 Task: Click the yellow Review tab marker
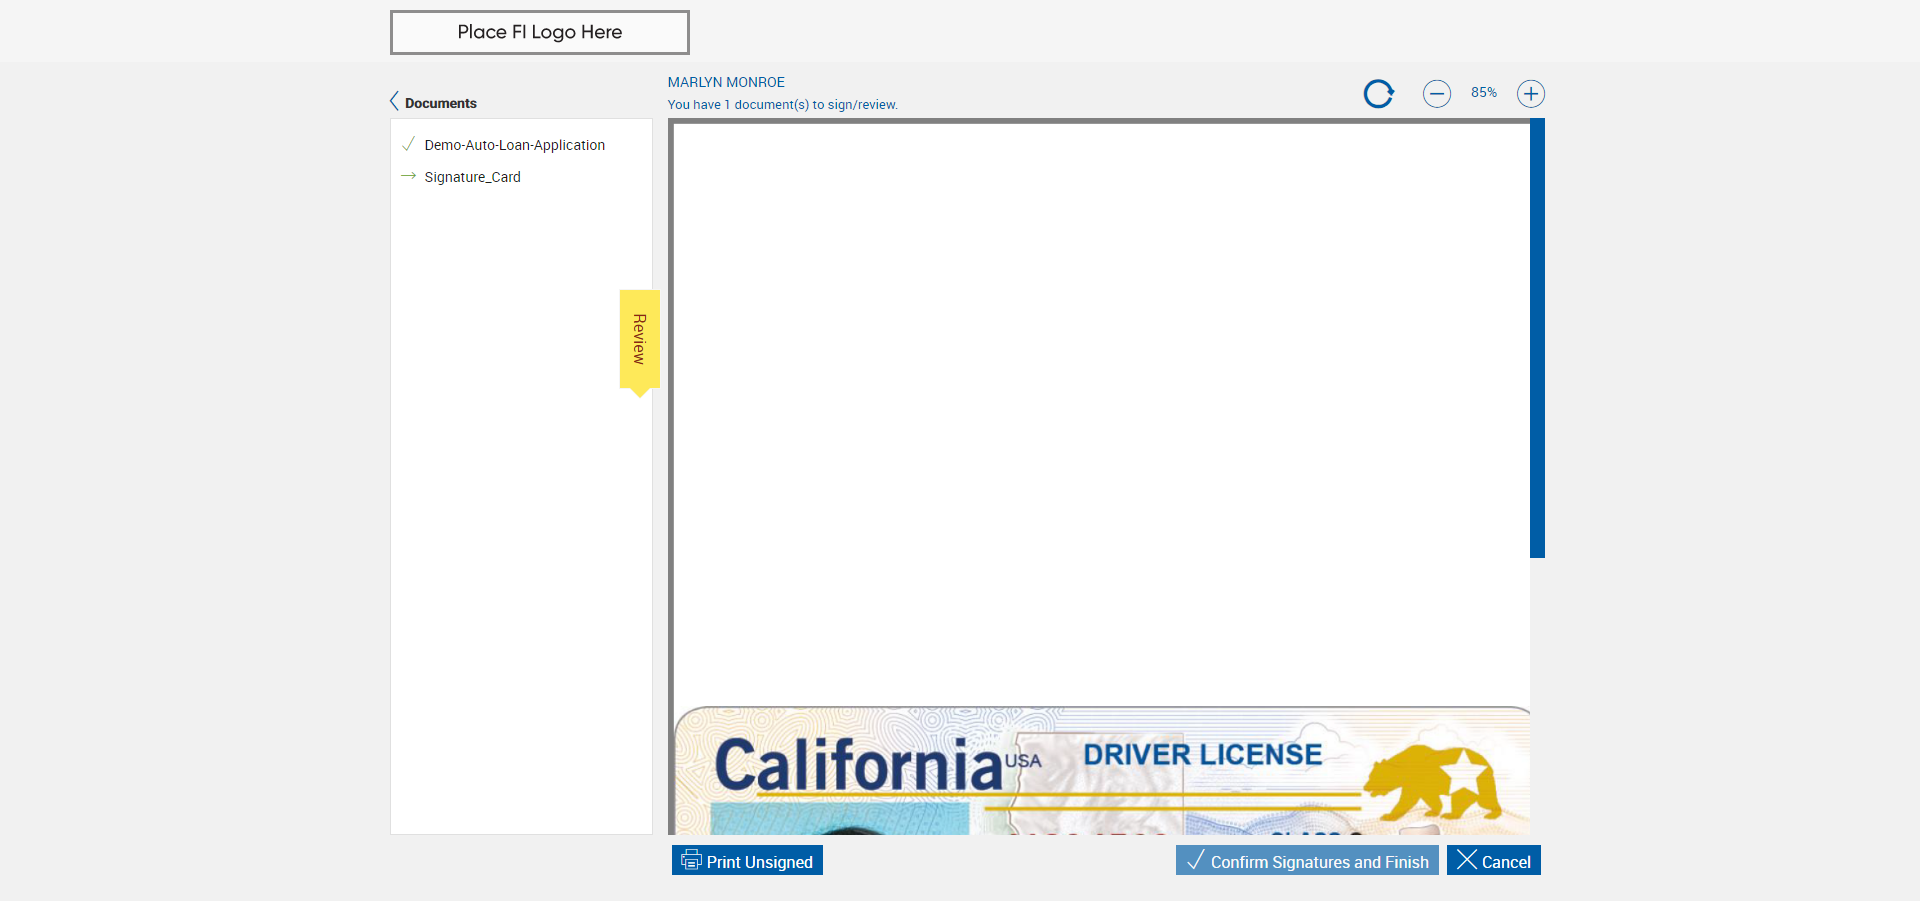coord(640,341)
